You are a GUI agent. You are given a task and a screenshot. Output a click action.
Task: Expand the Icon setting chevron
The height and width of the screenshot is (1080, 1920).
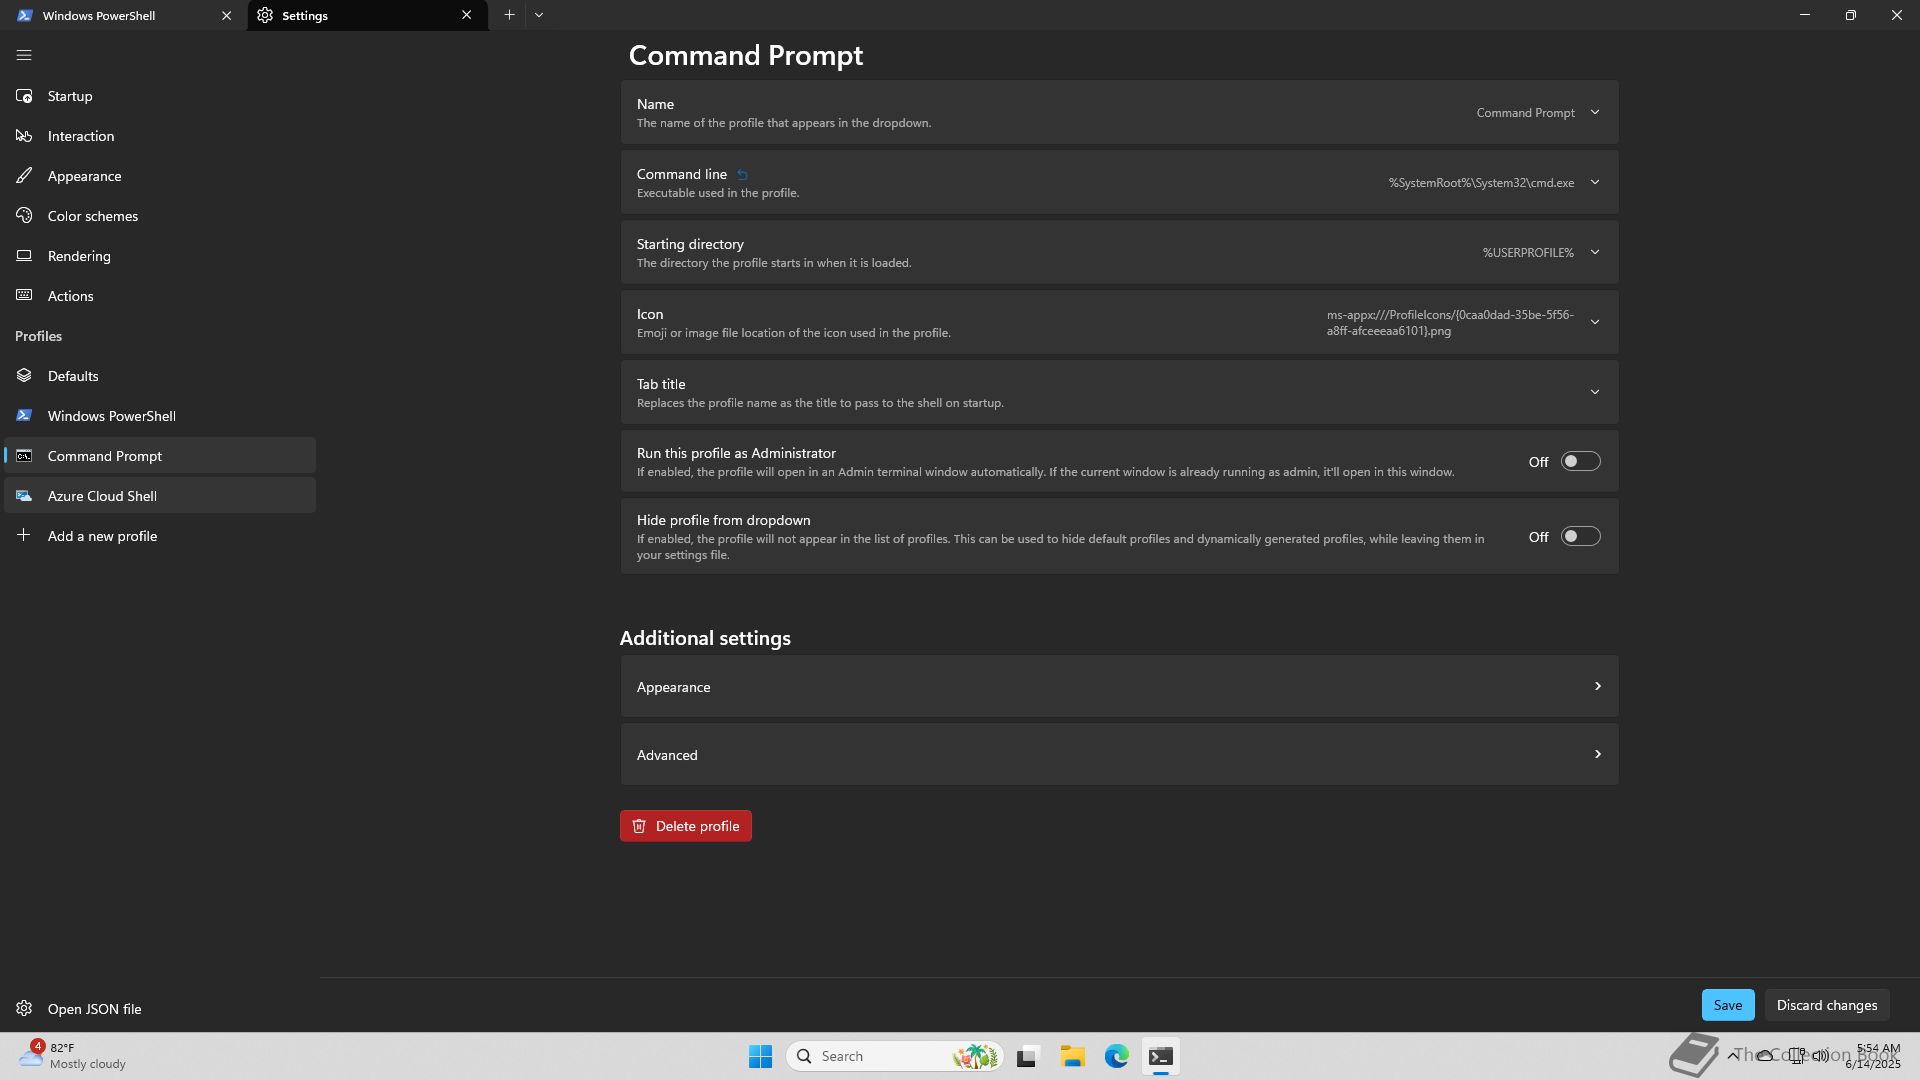point(1594,323)
